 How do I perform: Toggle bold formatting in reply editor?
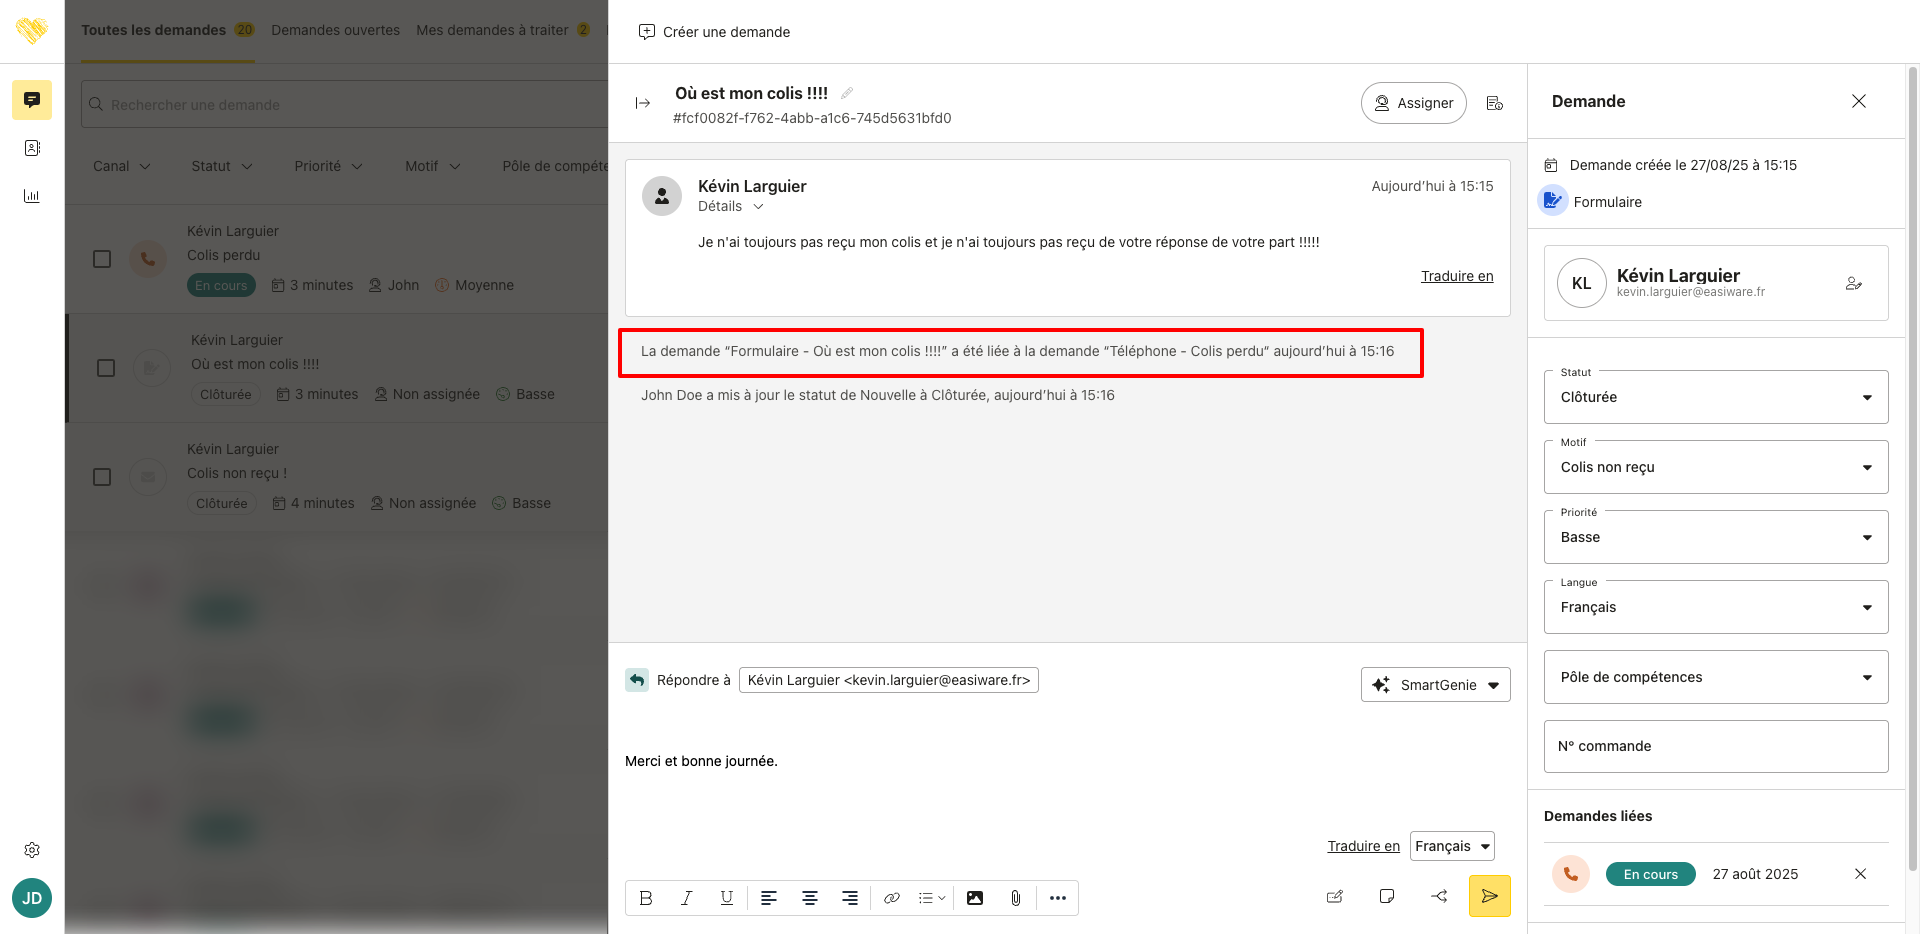tap(646, 898)
